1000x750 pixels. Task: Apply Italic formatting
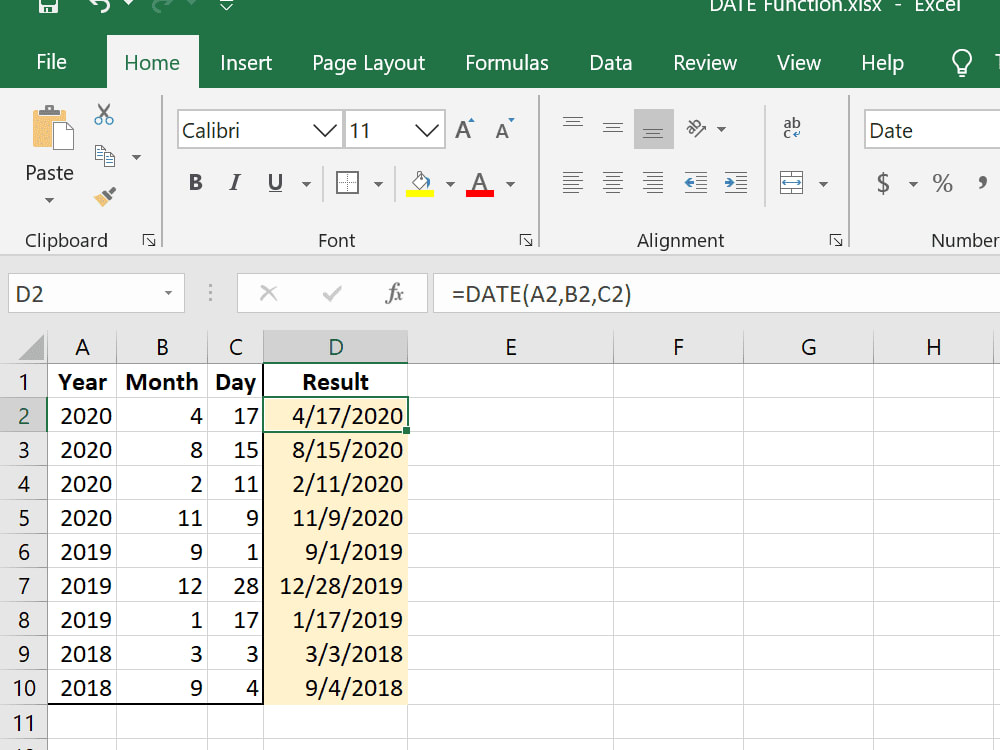click(234, 183)
